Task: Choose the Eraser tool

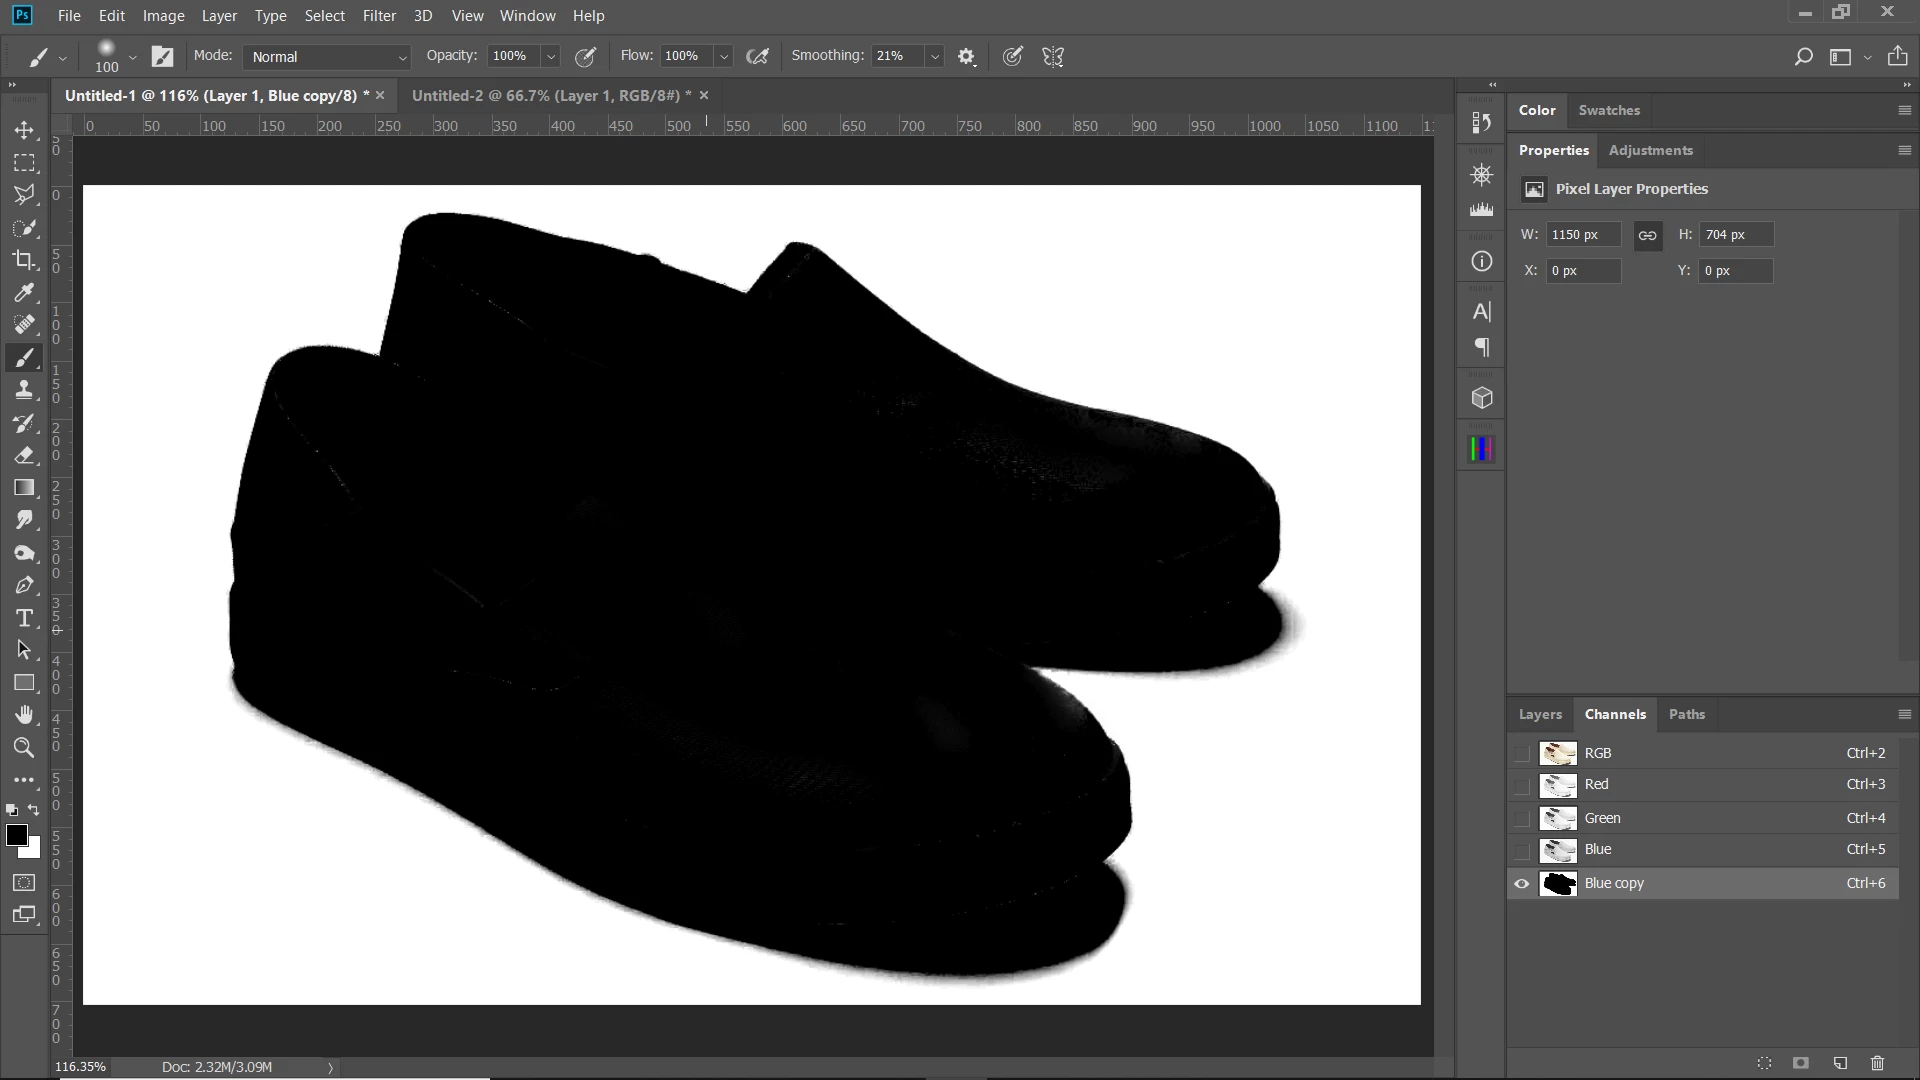Action: 24,455
